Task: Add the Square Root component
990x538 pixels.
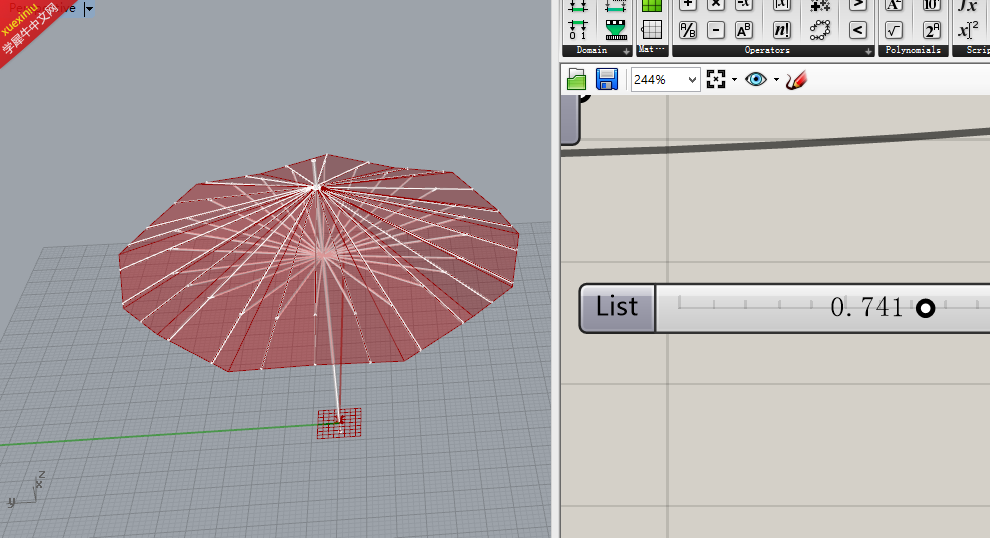Action: (894, 30)
